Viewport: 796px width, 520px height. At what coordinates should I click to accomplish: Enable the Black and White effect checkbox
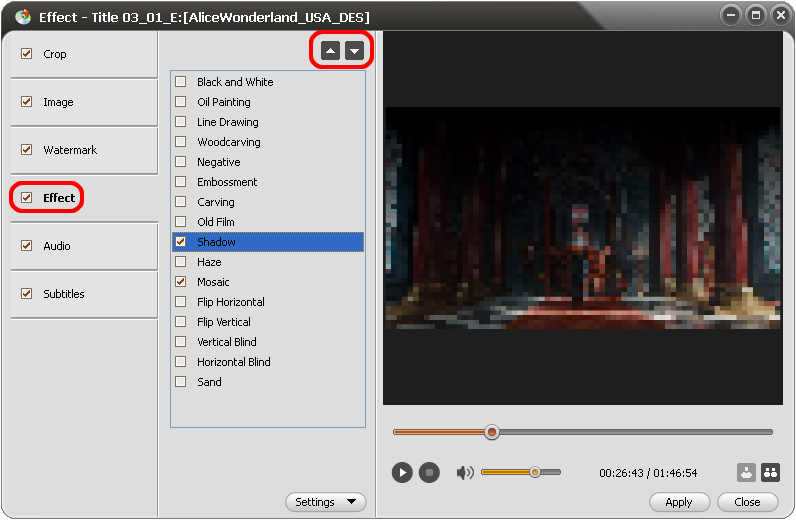[x=180, y=81]
